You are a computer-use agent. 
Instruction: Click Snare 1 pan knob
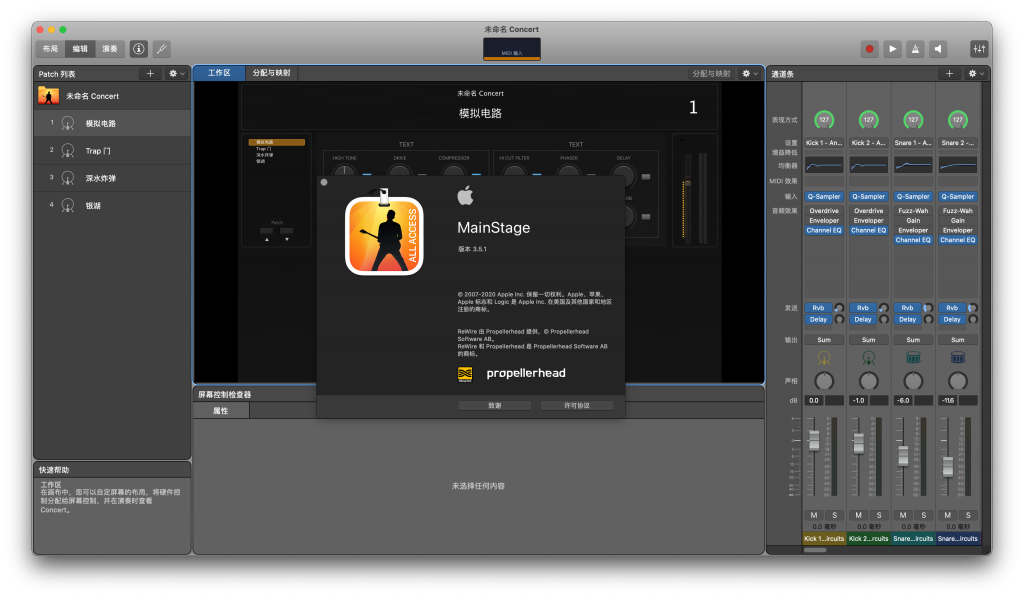pyautogui.click(x=913, y=381)
